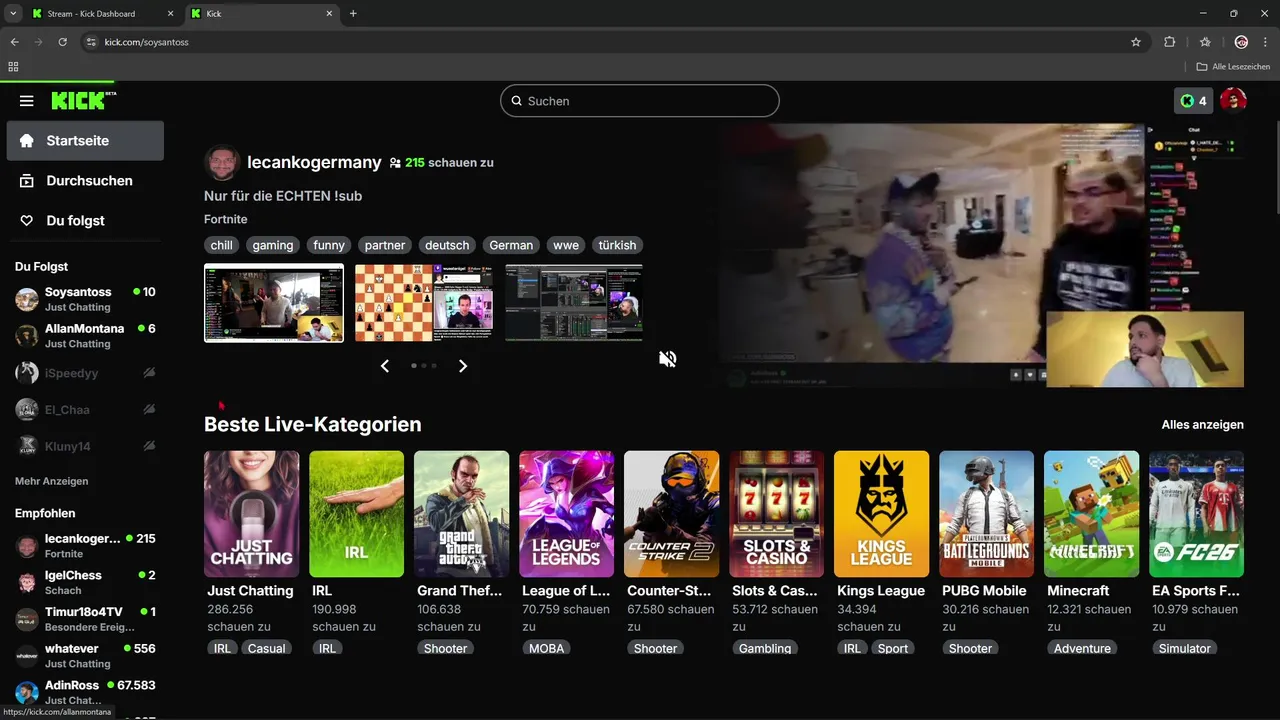
Task: View site information icon in address bar
Action: pos(91,42)
